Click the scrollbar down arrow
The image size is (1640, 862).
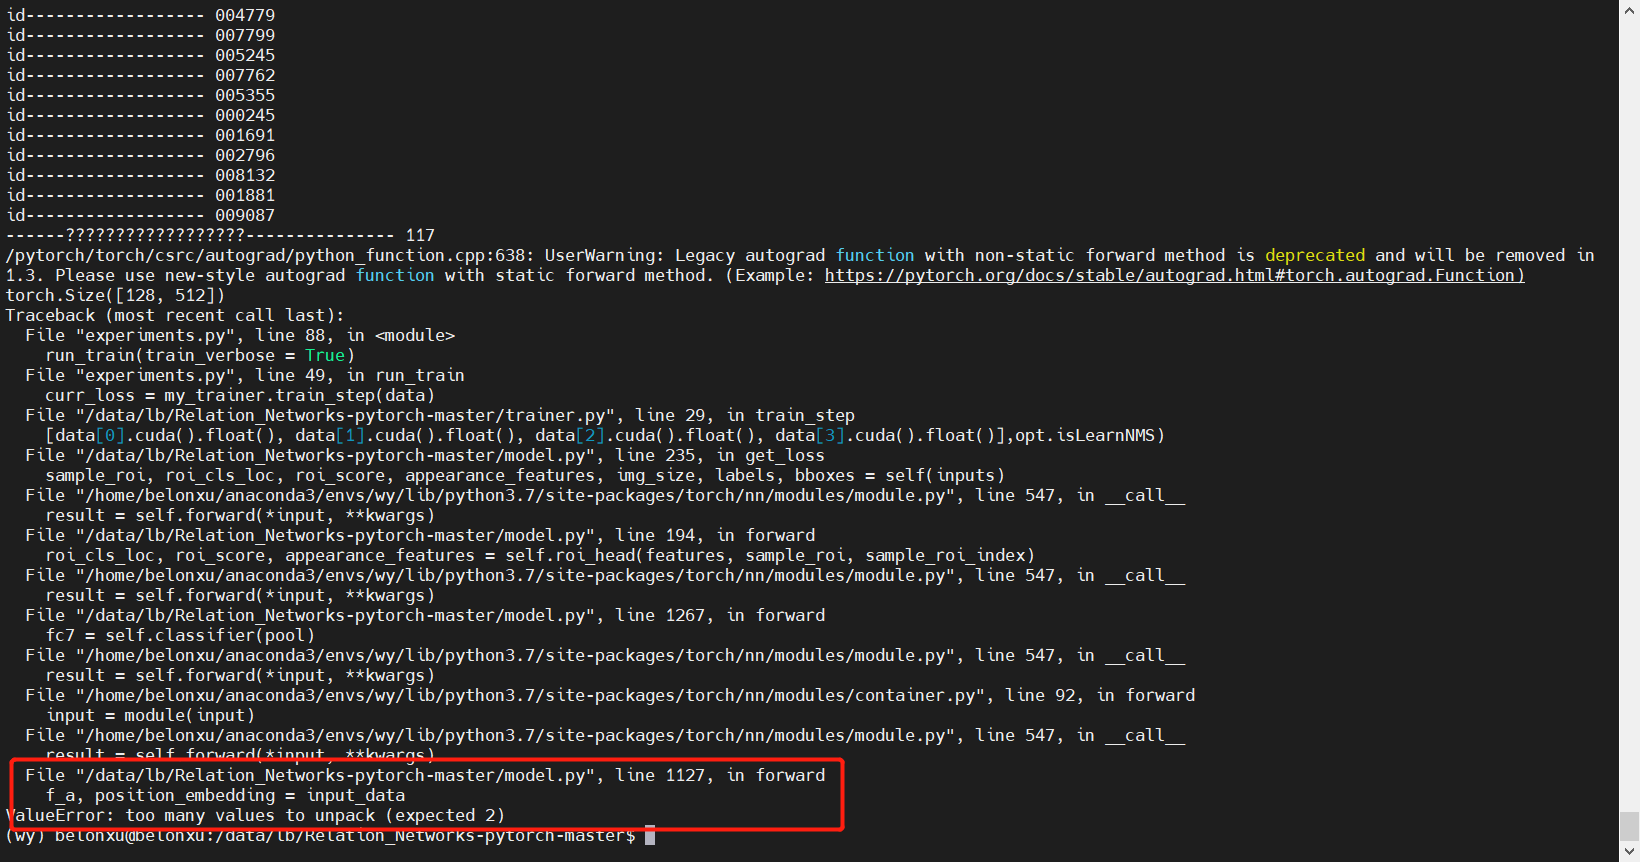(x=1630, y=852)
